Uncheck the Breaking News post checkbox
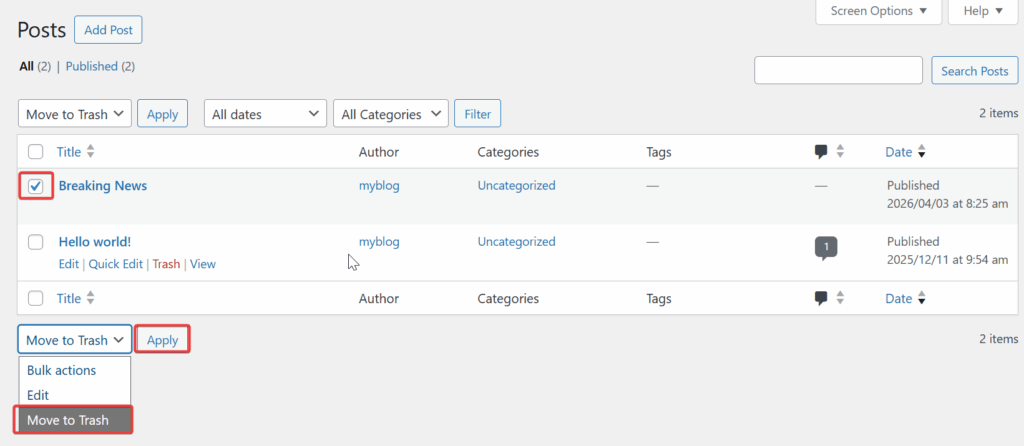Image resolution: width=1024 pixels, height=446 pixels. (36, 186)
